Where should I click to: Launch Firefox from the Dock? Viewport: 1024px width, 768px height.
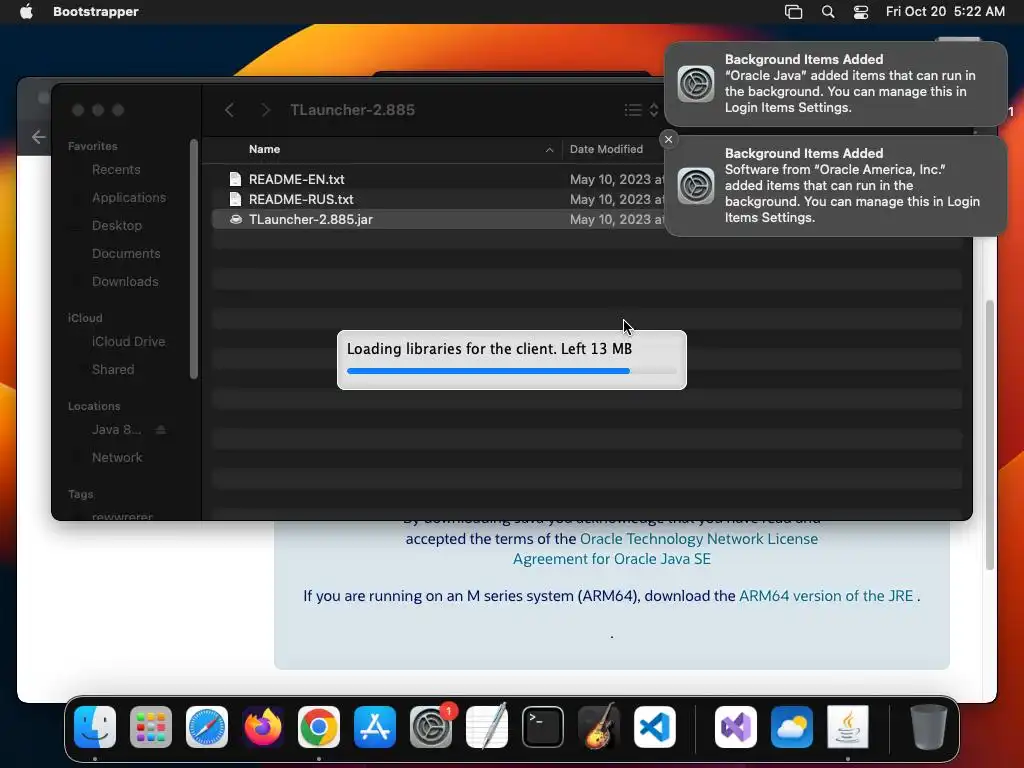pos(263,727)
